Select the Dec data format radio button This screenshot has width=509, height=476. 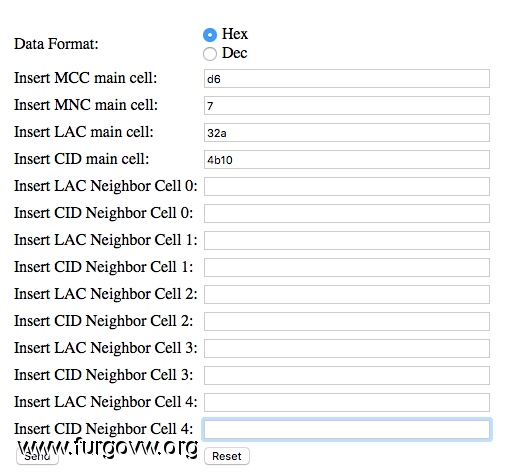tap(210, 54)
